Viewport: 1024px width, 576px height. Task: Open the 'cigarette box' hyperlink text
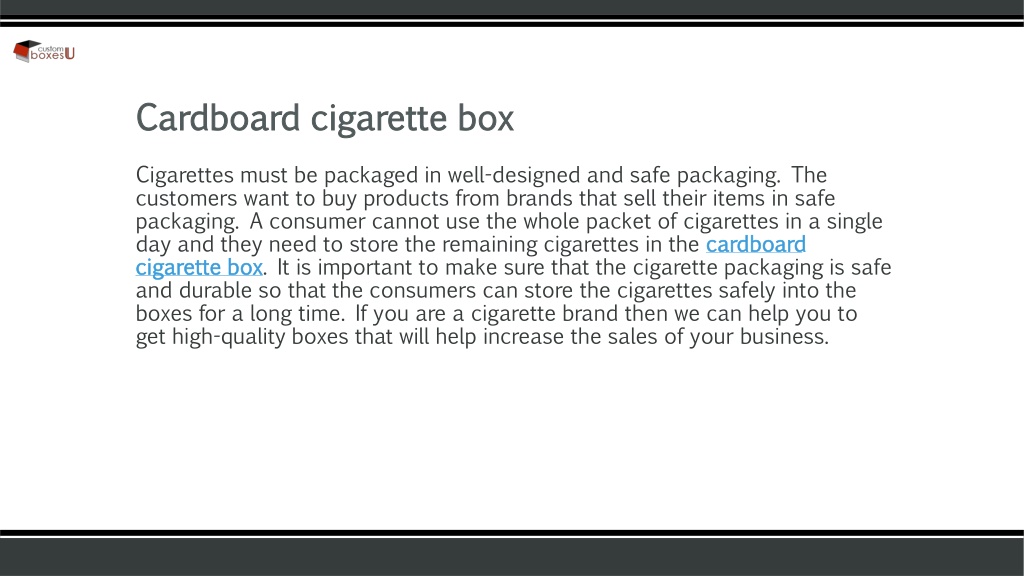click(x=199, y=268)
